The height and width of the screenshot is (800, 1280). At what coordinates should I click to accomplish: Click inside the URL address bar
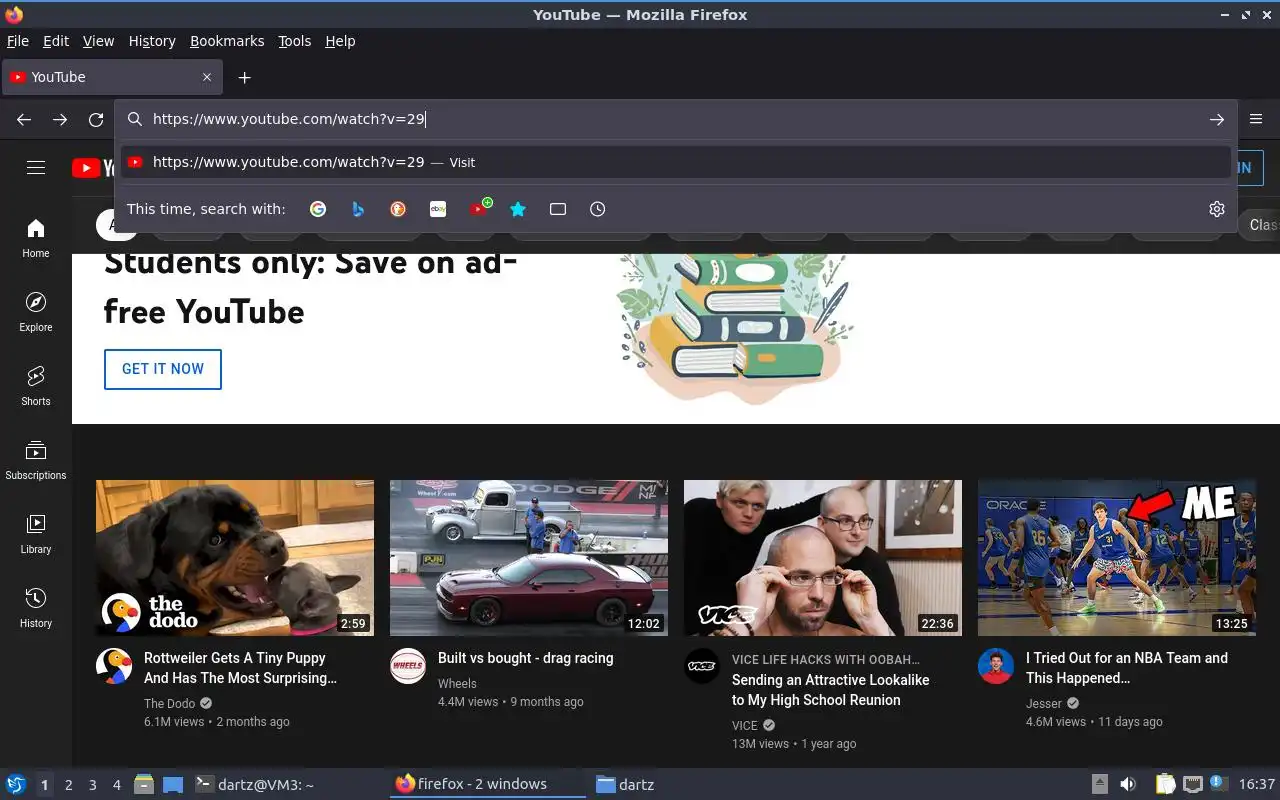[x=675, y=119]
